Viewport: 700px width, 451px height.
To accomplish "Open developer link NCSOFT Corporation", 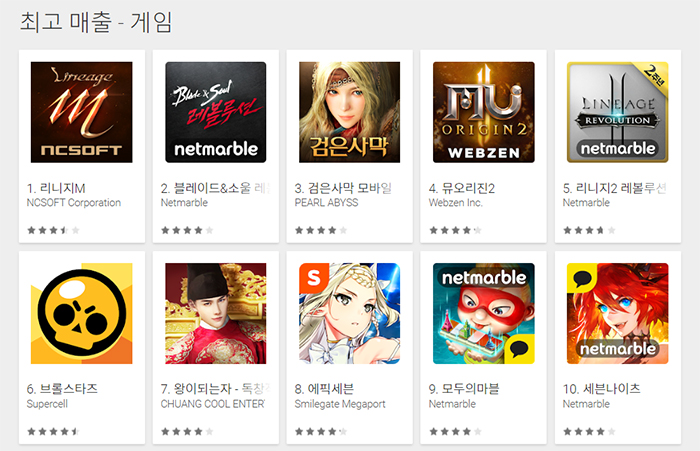I will (x=74, y=203).
